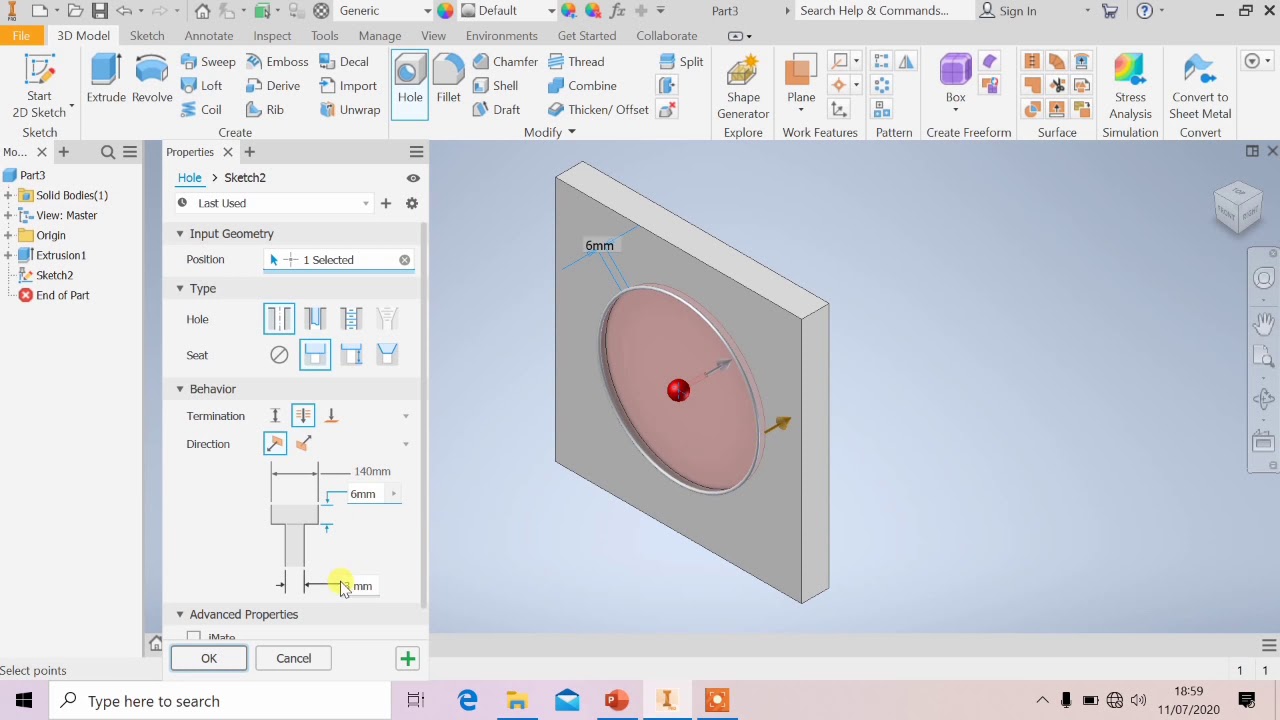The width and height of the screenshot is (1280, 720).
Task: Launch Stress Analysis simulation
Action: click(x=1130, y=88)
